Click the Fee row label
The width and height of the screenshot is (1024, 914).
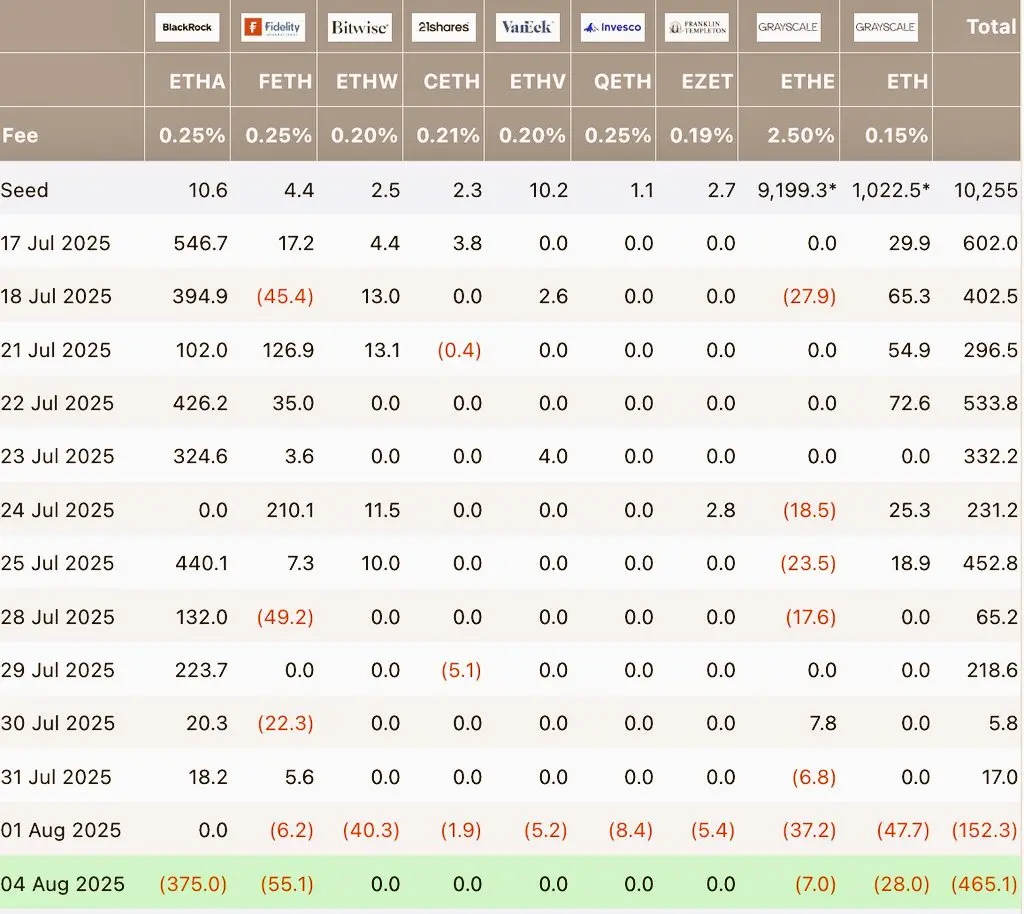pos(20,135)
